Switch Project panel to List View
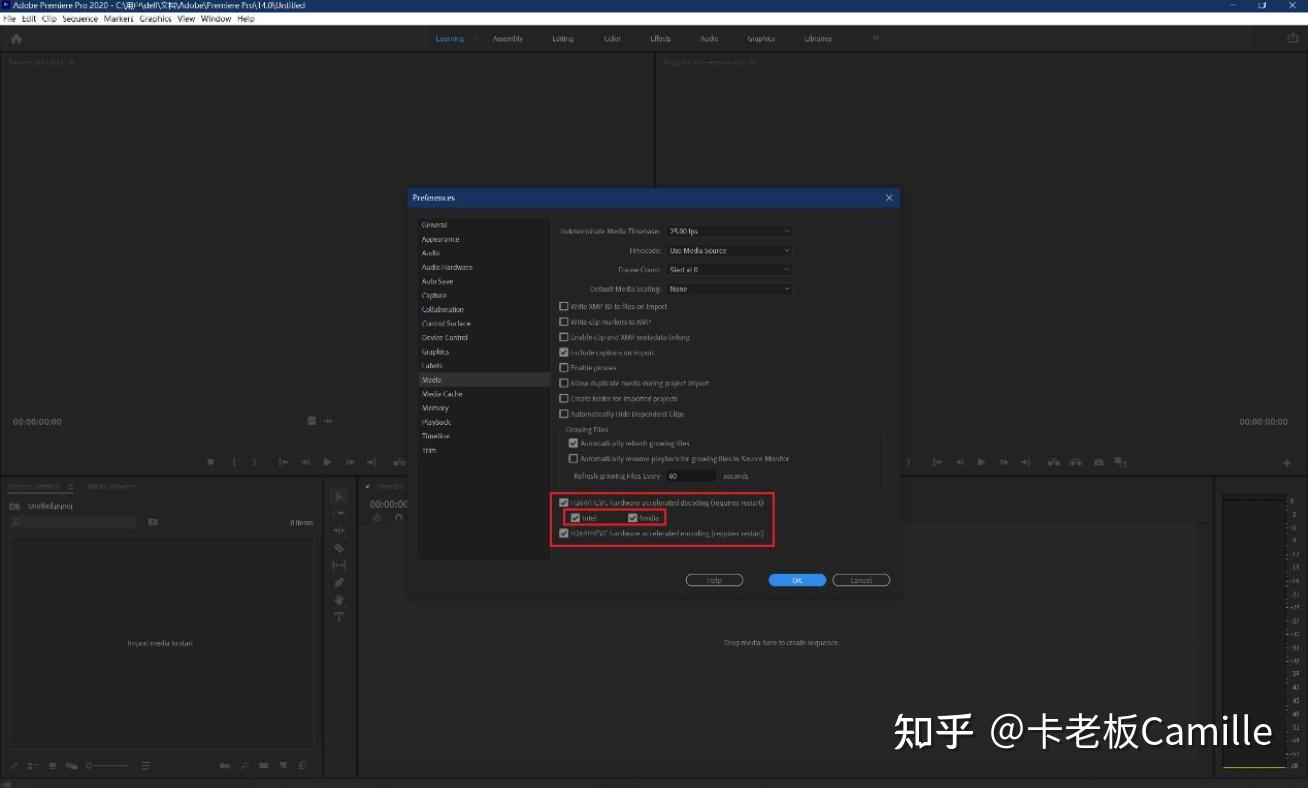 pyautogui.click(x=33, y=766)
